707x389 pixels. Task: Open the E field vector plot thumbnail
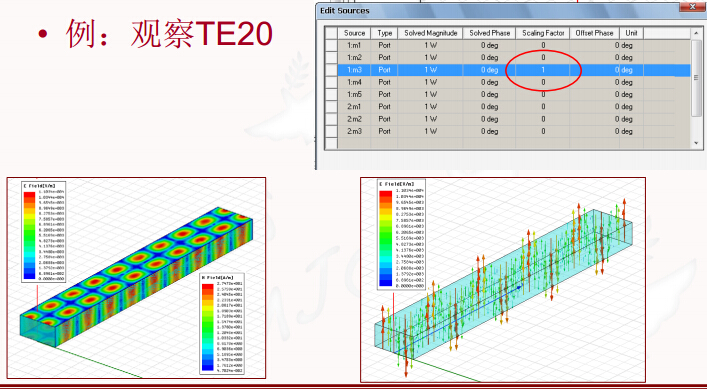[503, 279]
